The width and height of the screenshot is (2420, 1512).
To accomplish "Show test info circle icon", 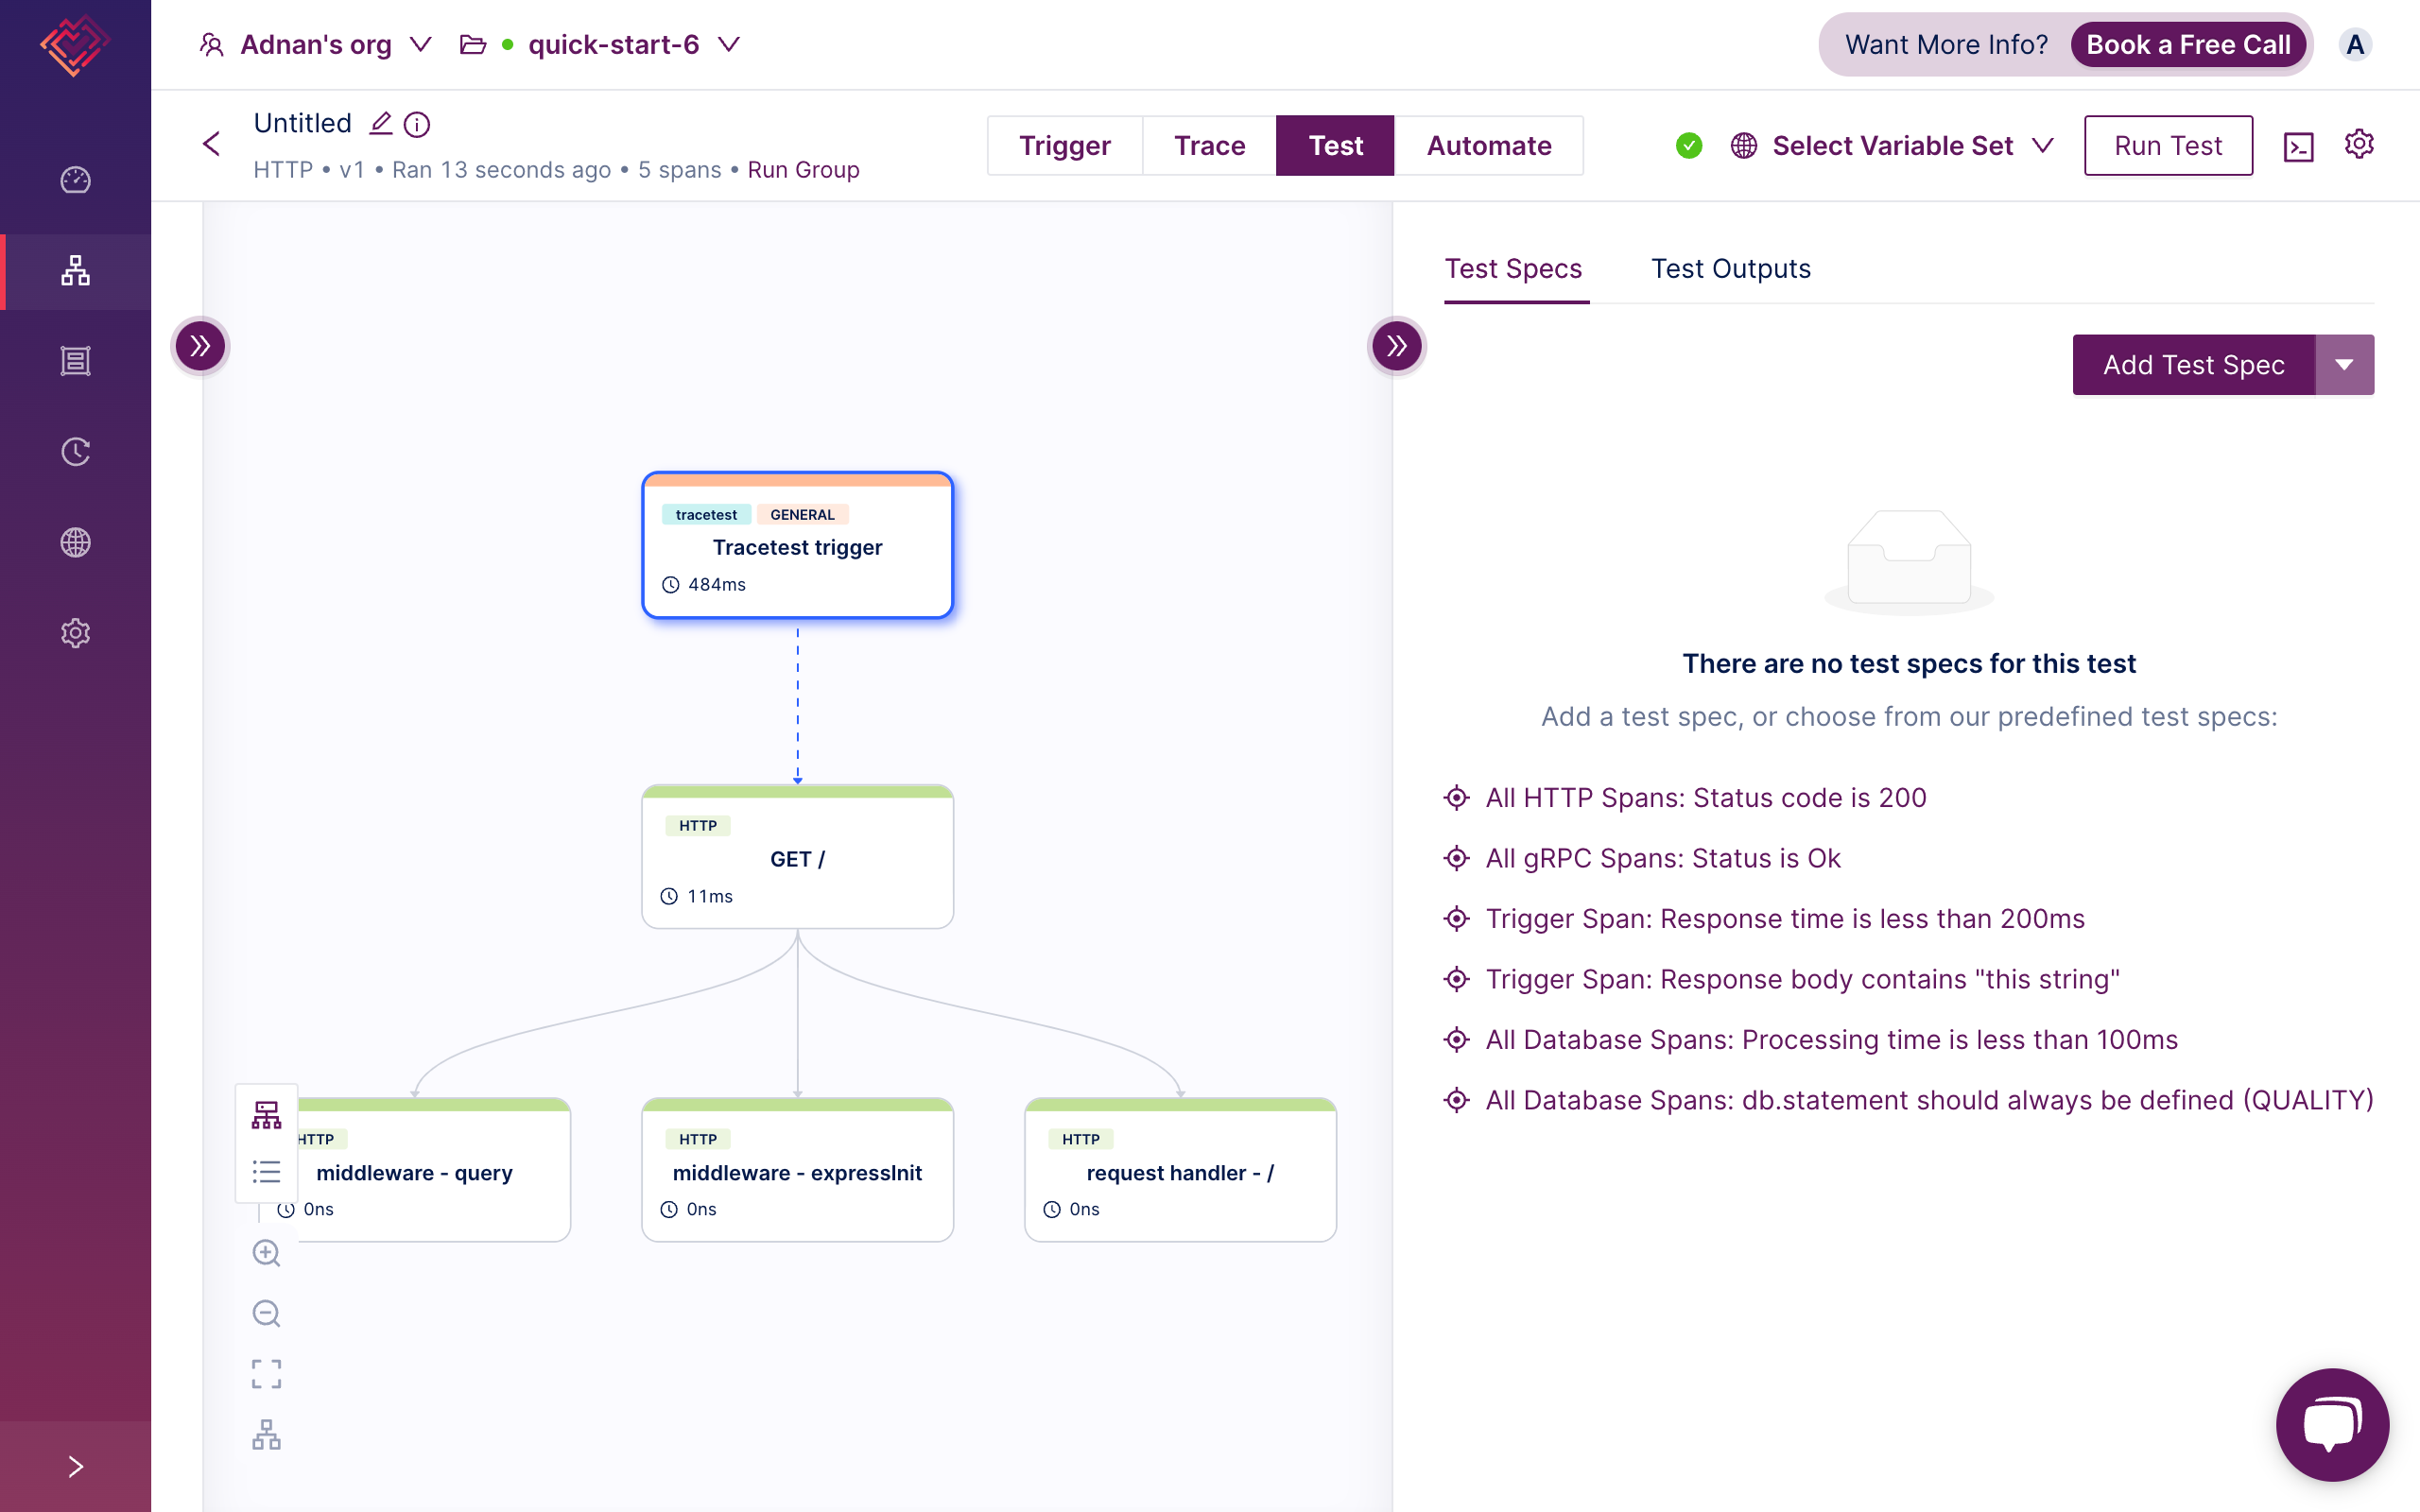I will tap(417, 124).
